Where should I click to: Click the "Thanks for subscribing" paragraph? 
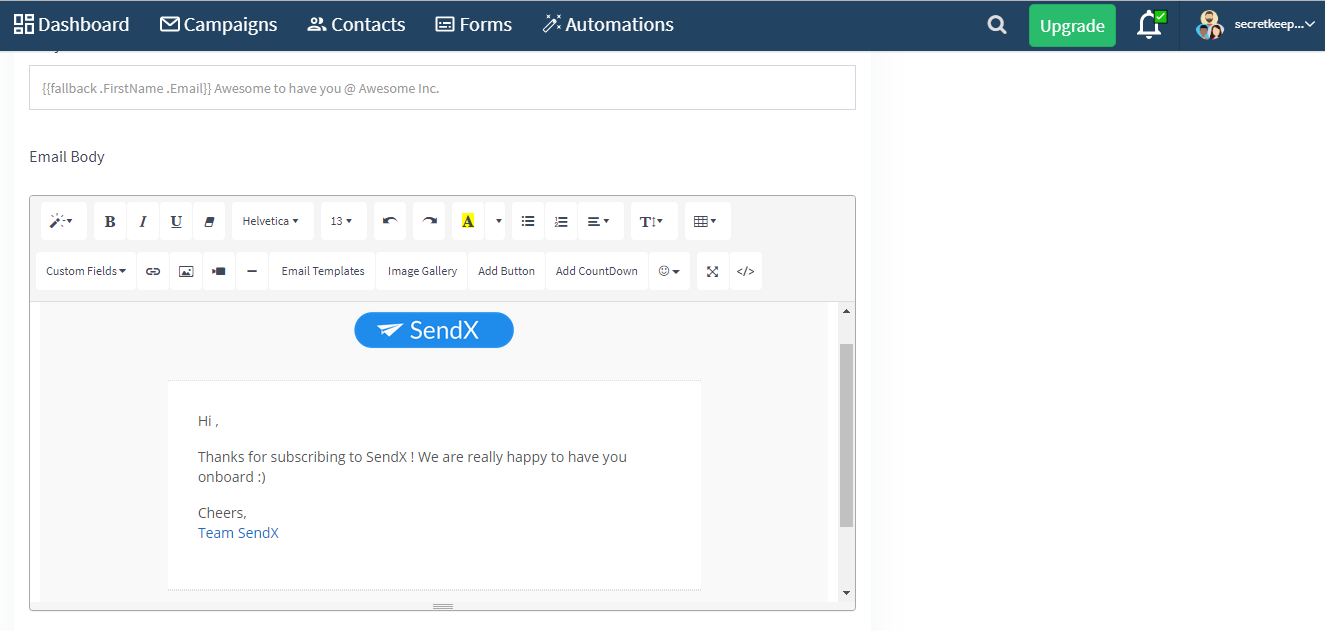tap(412, 467)
